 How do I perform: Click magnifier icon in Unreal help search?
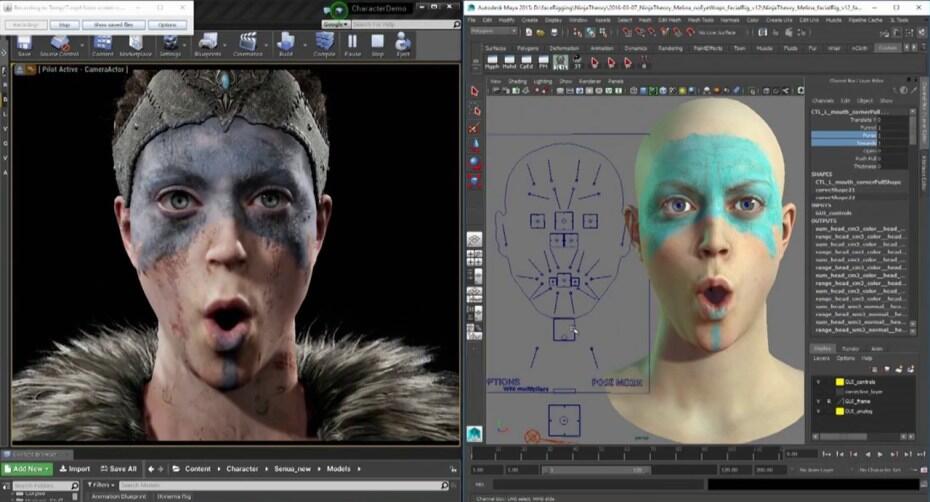pos(457,24)
